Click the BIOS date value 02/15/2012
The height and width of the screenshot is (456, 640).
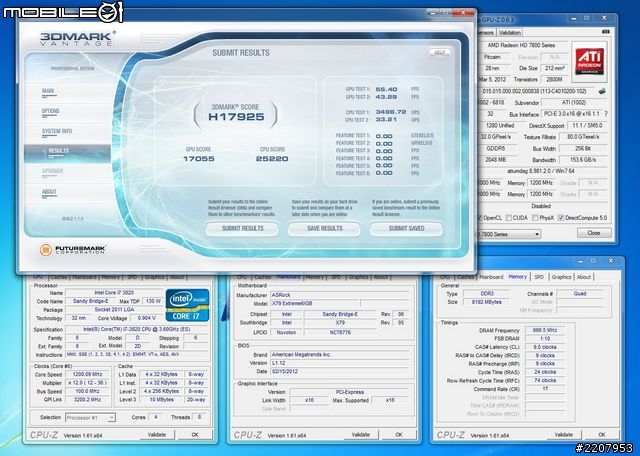tap(340, 372)
